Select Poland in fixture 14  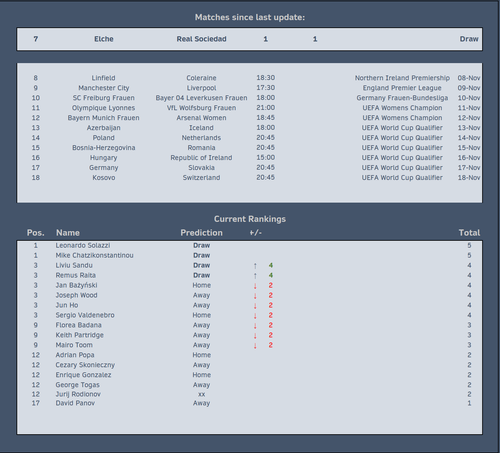[104, 138]
